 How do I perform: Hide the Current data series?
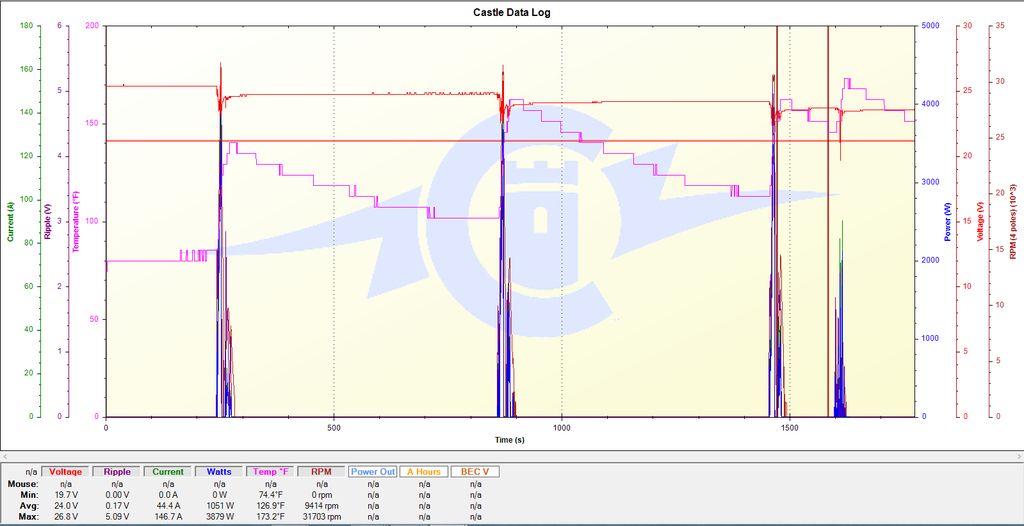click(x=168, y=471)
